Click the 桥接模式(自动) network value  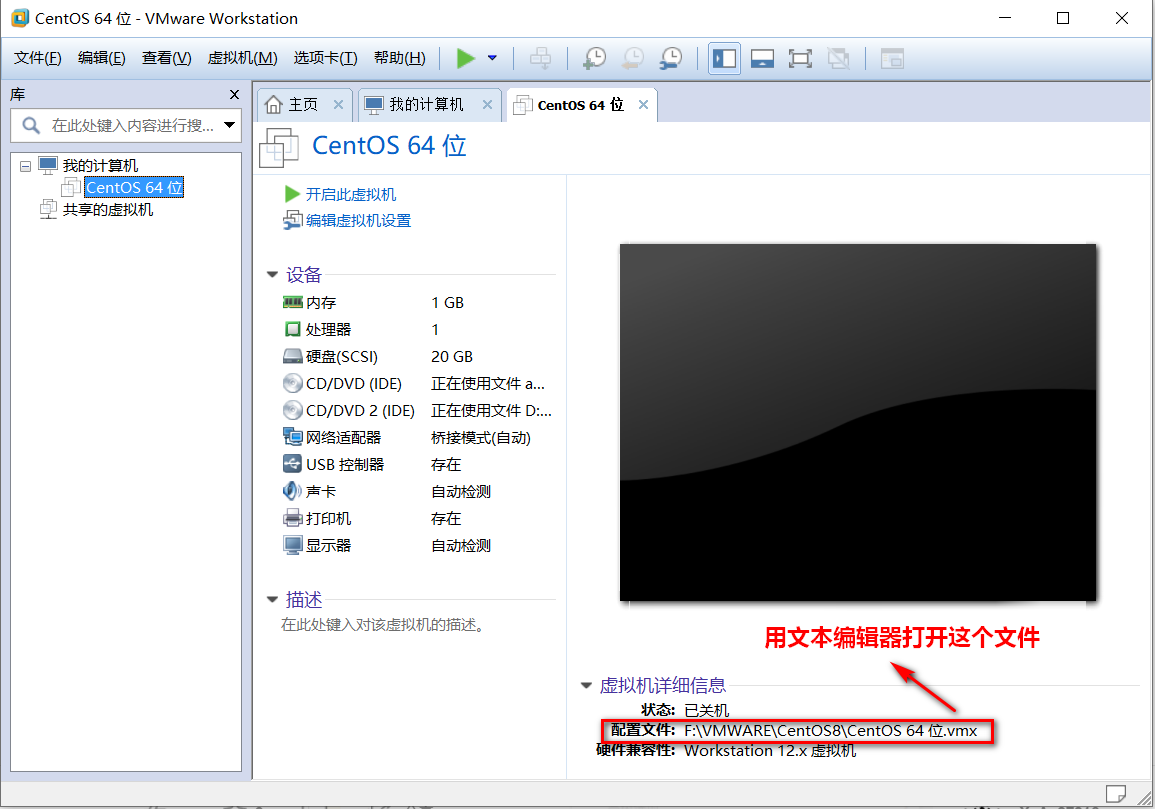tap(480, 438)
